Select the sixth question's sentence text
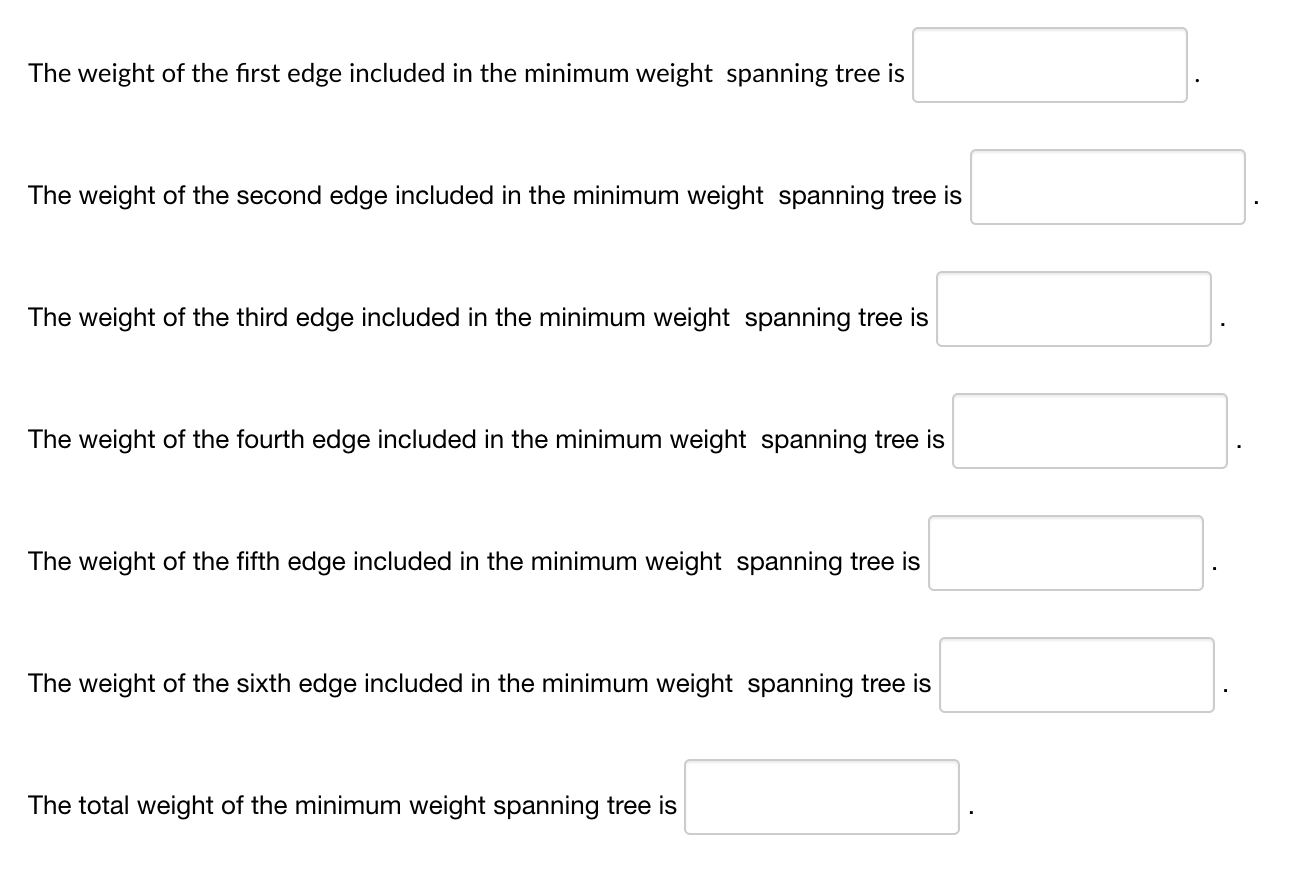The height and width of the screenshot is (888, 1314). click(x=479, y=683)
